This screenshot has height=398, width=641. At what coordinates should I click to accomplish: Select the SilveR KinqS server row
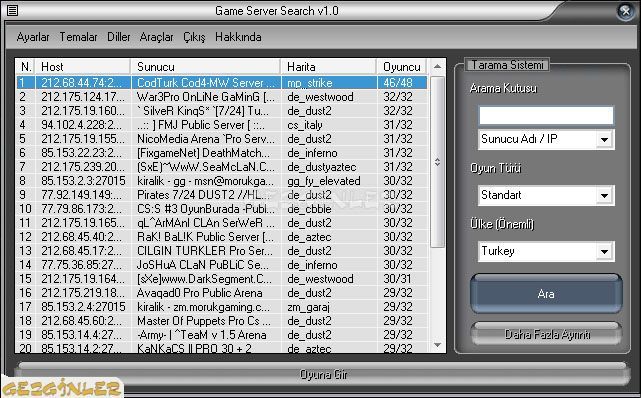[x=222, y=111]
